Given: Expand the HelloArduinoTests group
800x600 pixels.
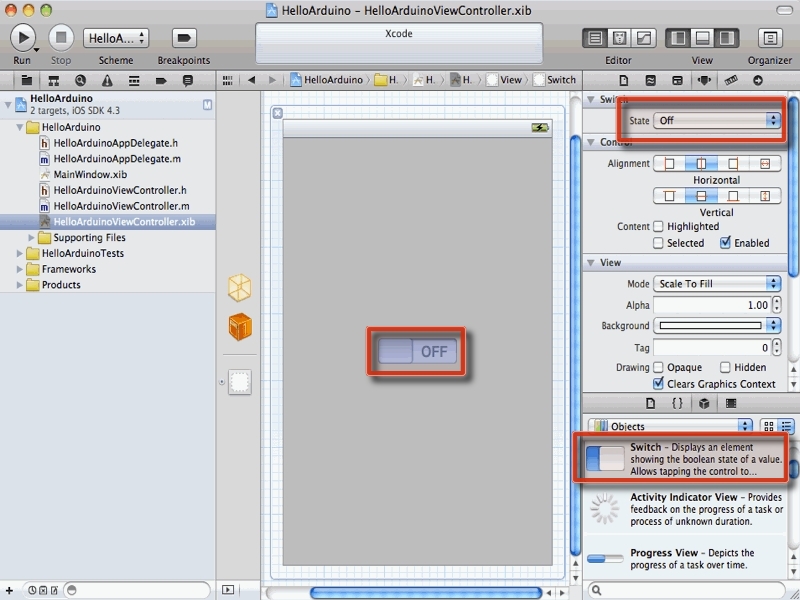Looking at the screenshot, I should coord(19,253).
